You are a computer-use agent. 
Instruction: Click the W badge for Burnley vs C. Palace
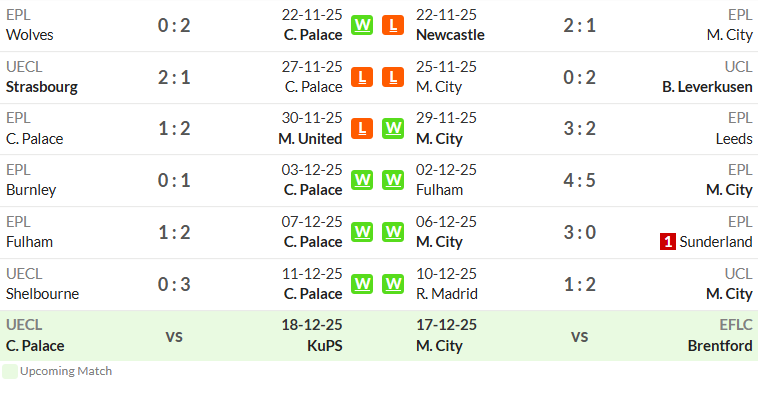362,180
